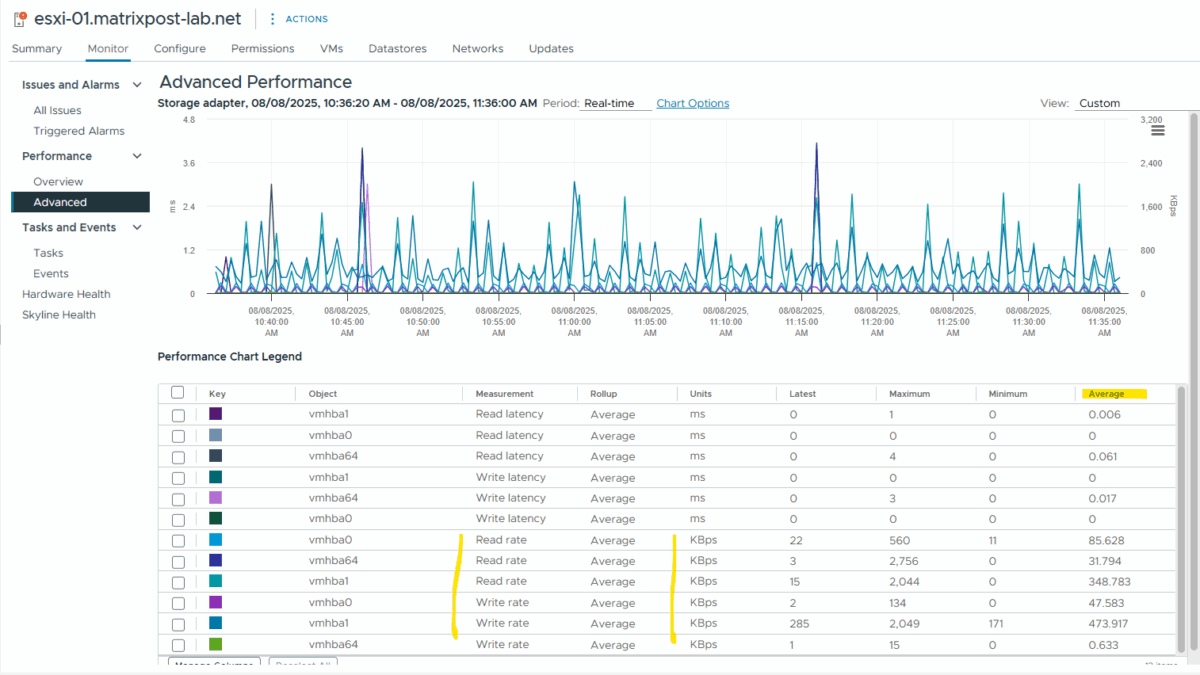Image resolution: width=1200 pixels, height=675 pixels.
Task: Open the ACTIONS vertical-dots menu
Action: click(x=273, y=18)
